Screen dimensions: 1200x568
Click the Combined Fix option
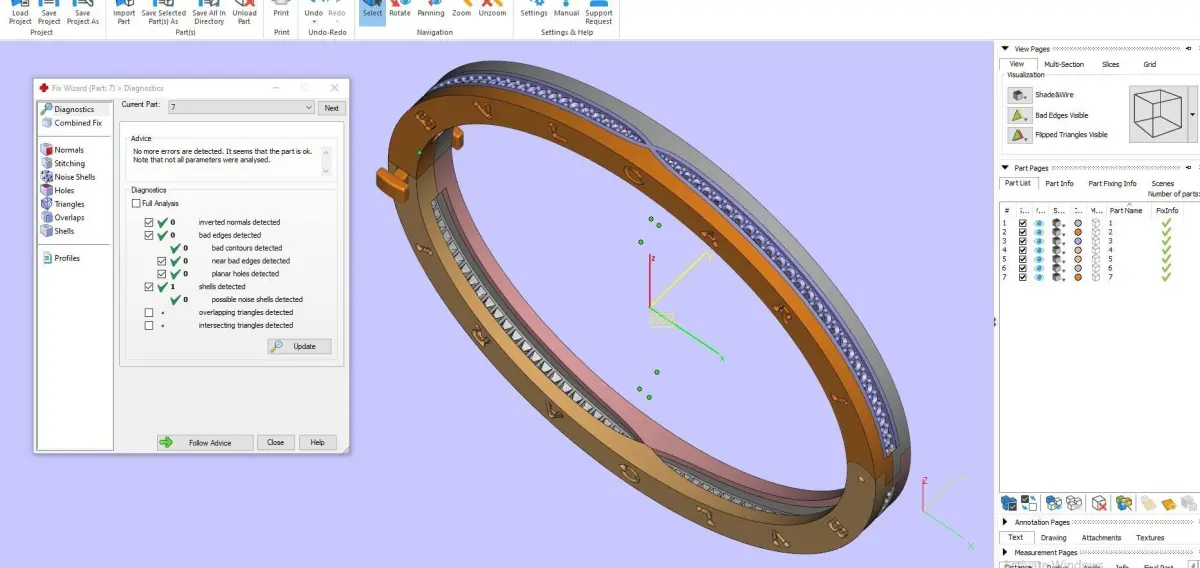pos(70,123)
